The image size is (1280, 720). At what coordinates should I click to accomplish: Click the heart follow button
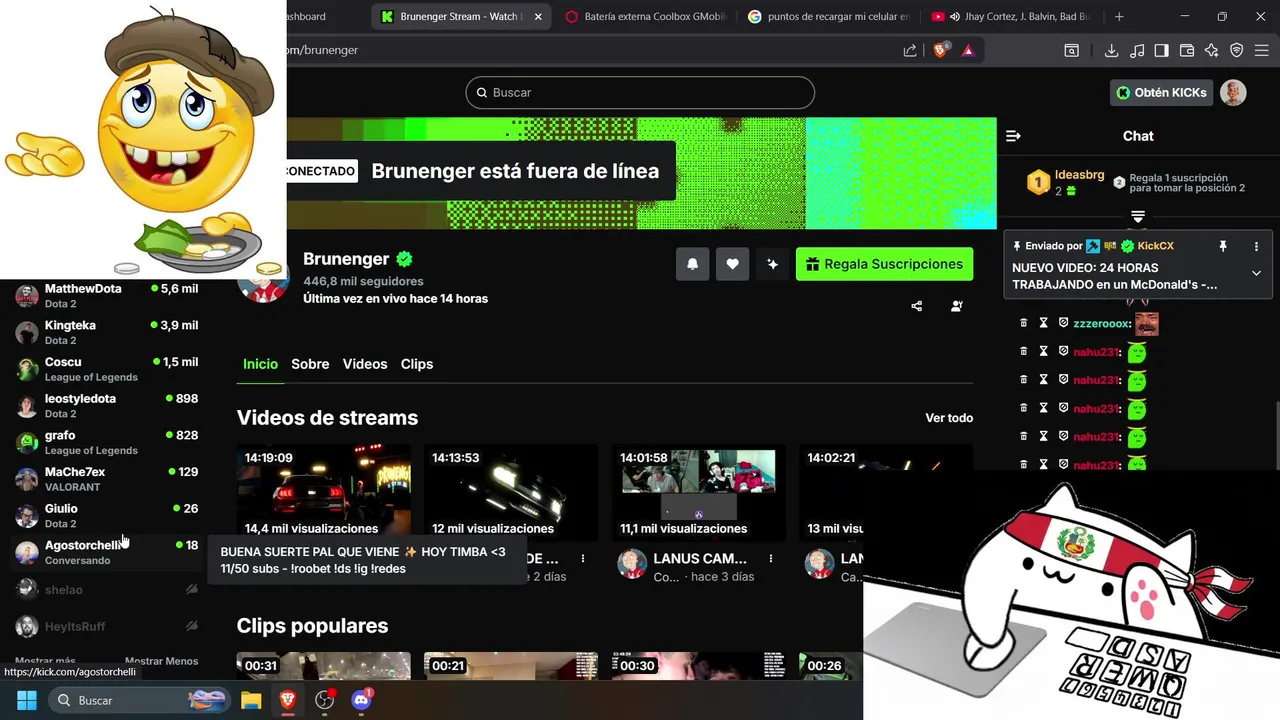tap(732, 264)
